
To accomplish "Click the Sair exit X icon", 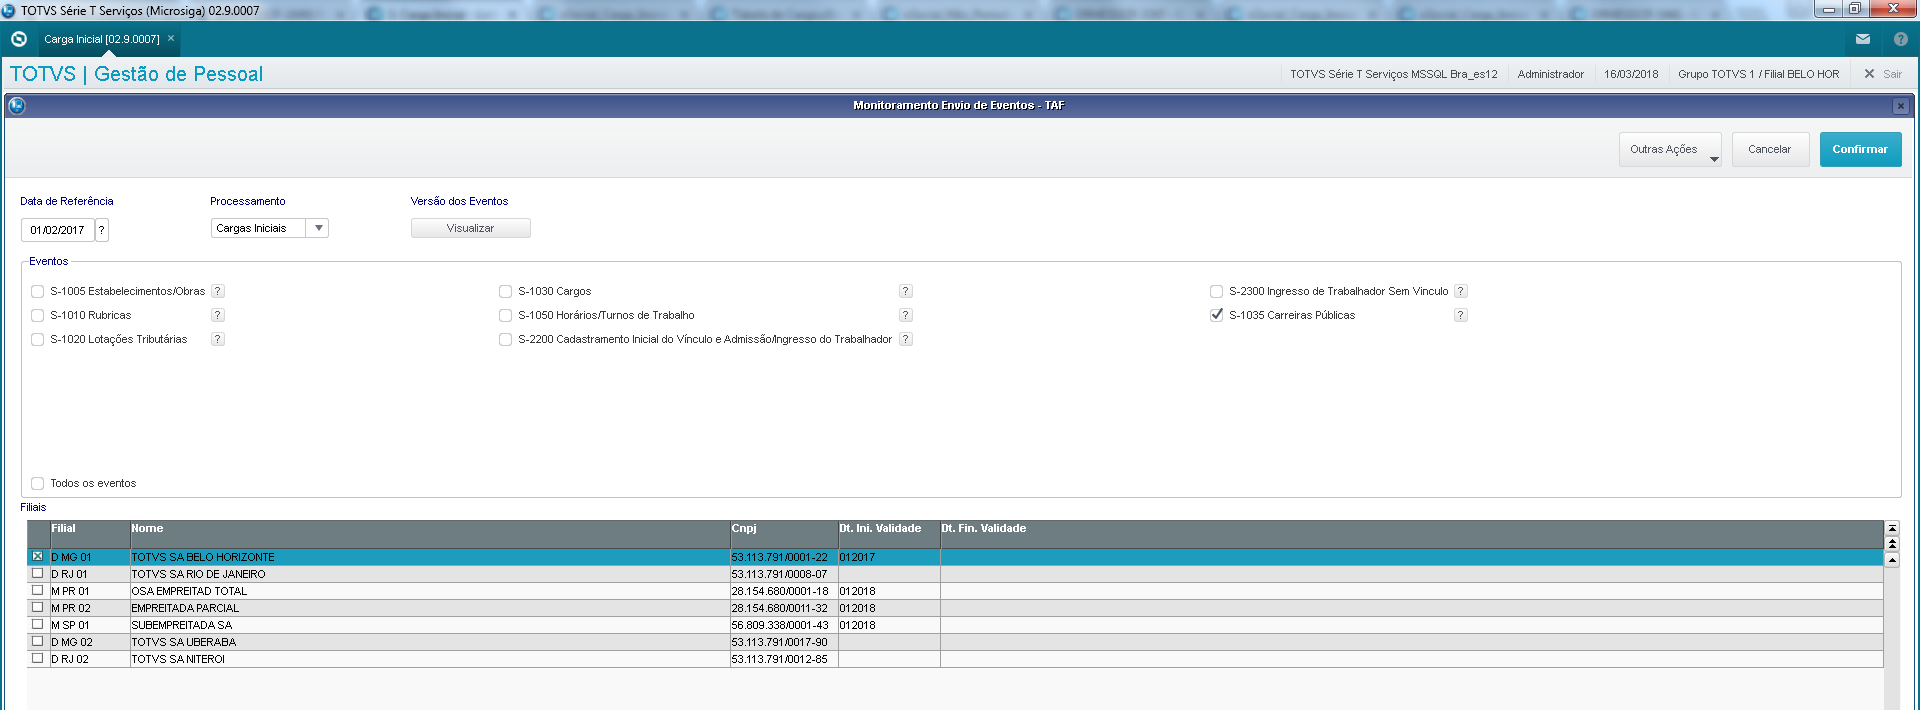I will coord(1869,74).
